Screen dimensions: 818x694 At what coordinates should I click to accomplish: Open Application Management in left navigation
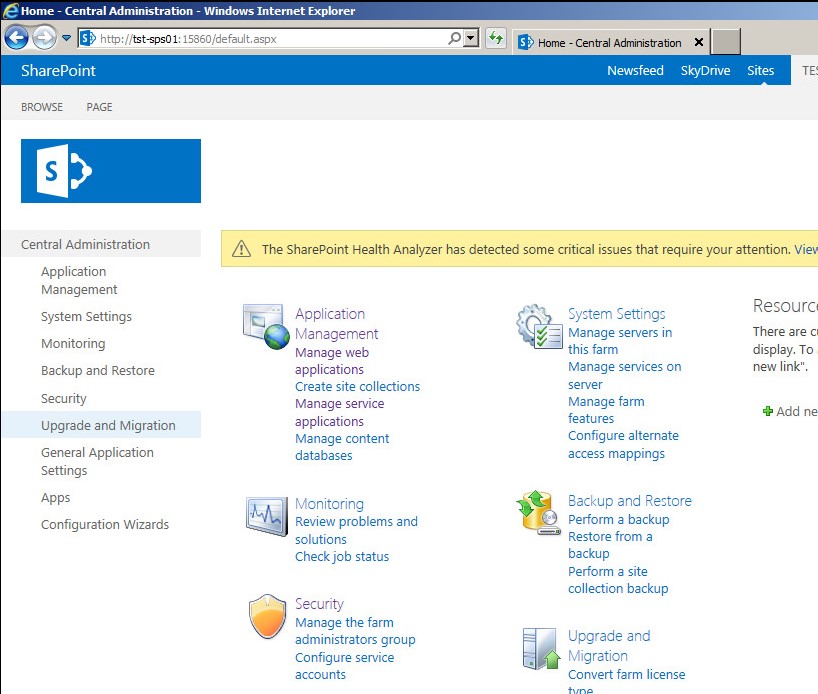[79, 281]
